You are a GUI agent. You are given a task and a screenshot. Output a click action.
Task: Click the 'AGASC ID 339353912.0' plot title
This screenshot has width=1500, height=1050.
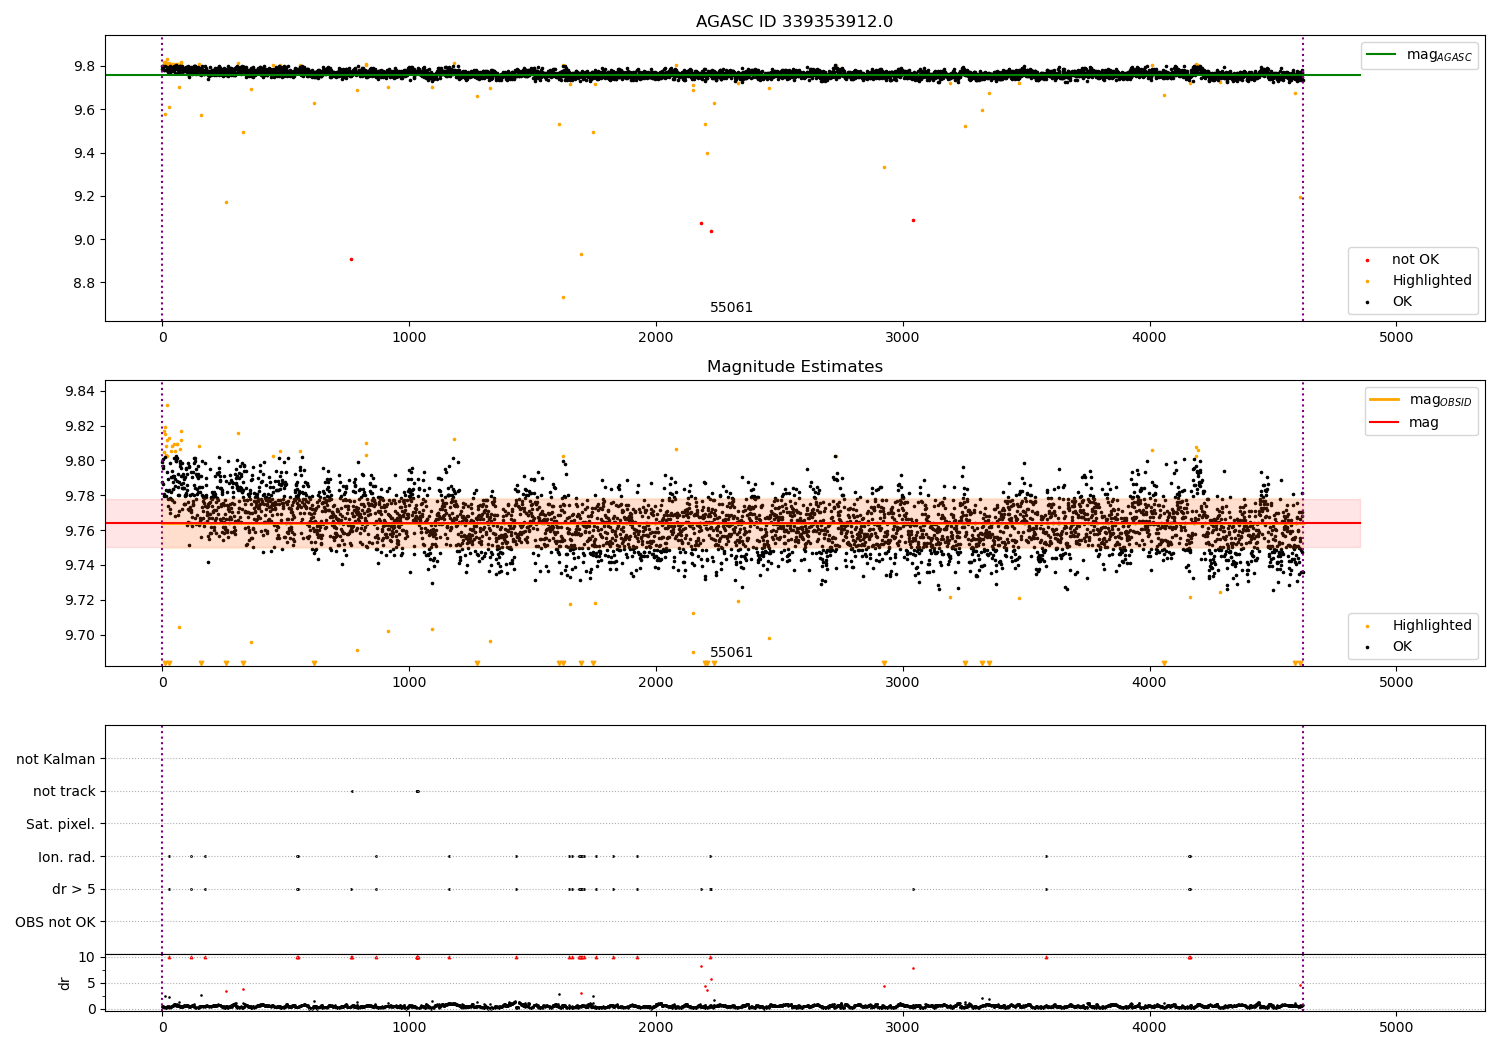click(x=794, y=22)
